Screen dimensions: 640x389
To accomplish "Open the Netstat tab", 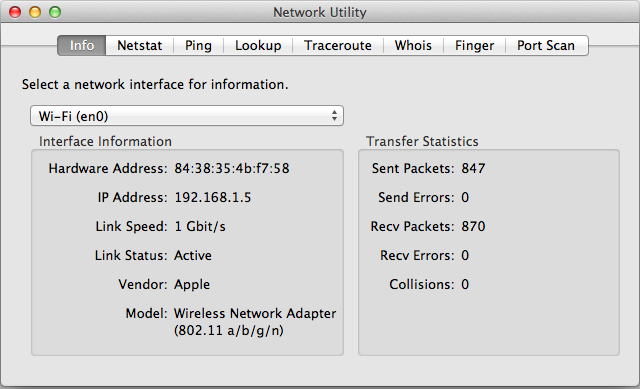I will coord(140,45).
